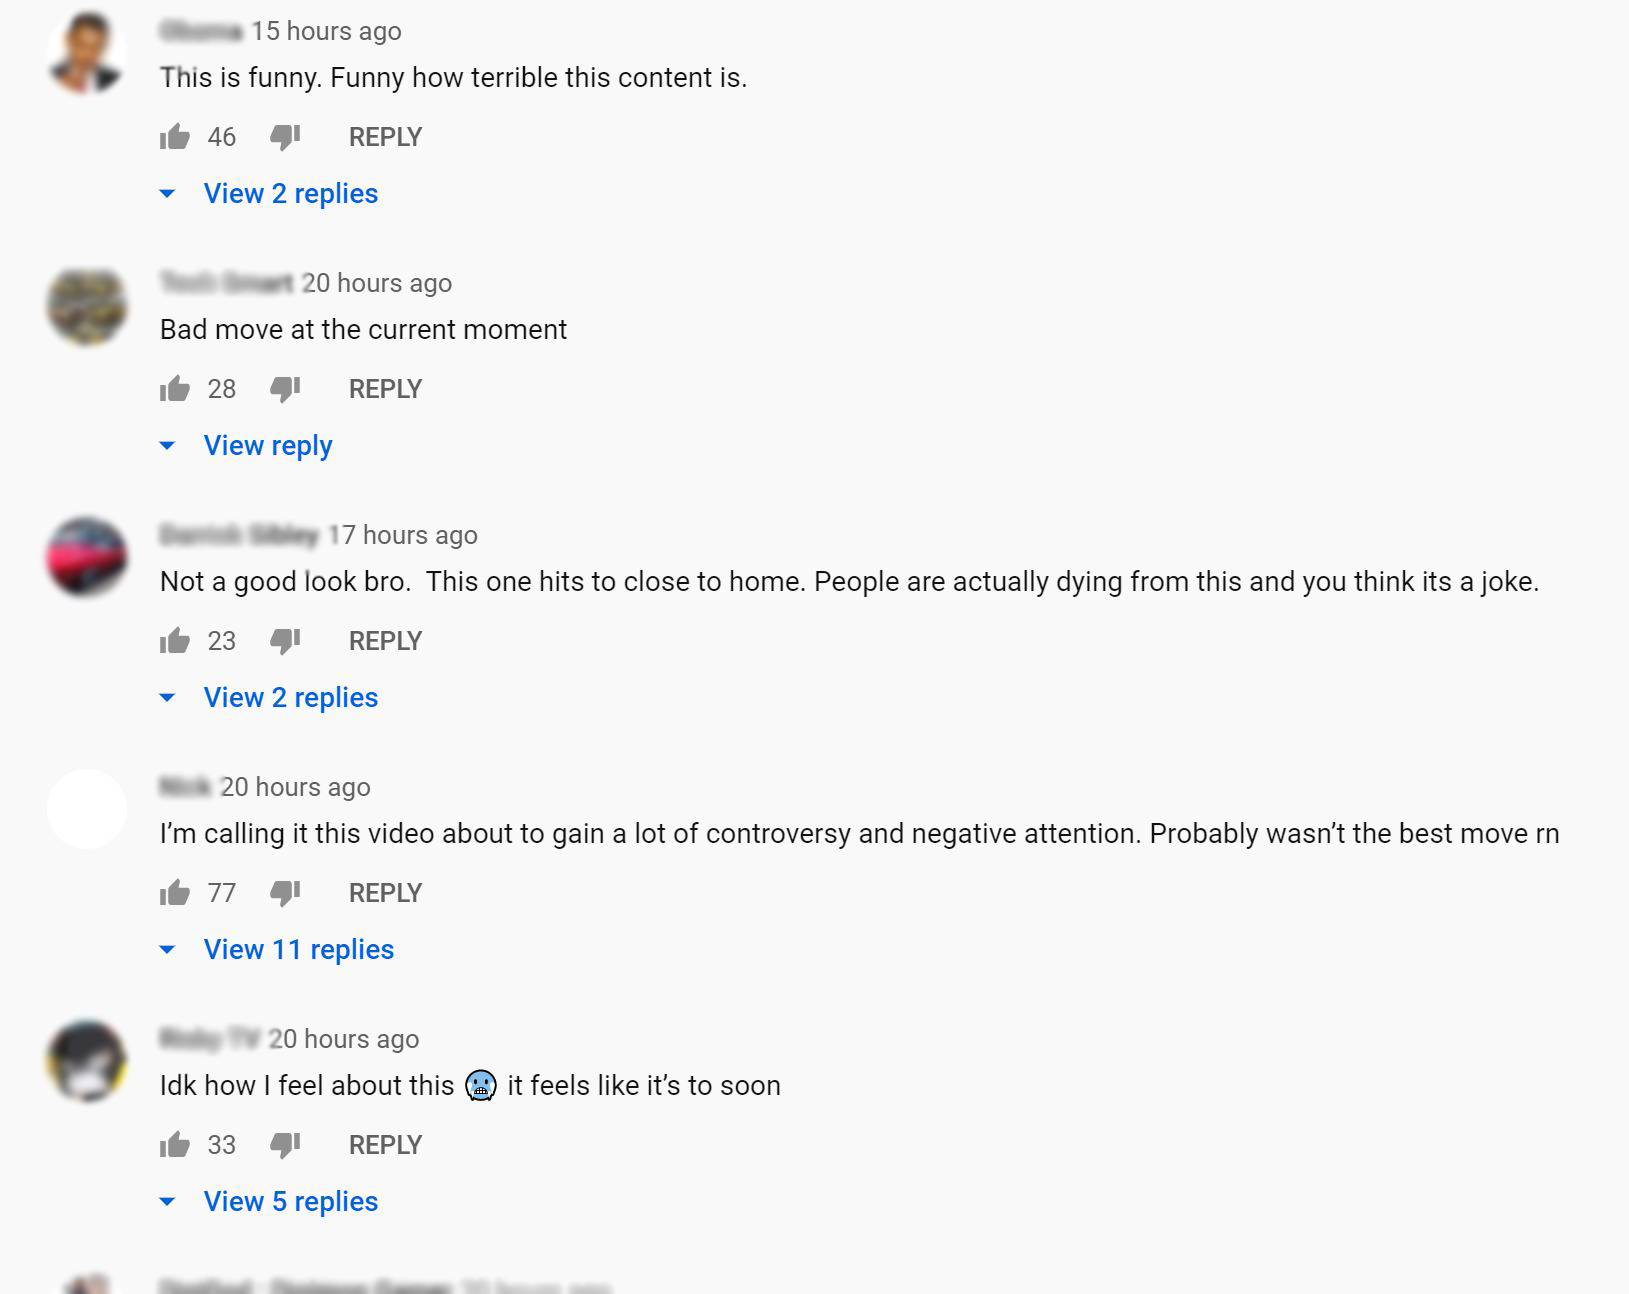Image resolution: width=1629 pixels, height=1294 pixels.
Task: Thumbs up the "Not a good look bro" comment
Action: pyautogui.click(x=175, y=641)
